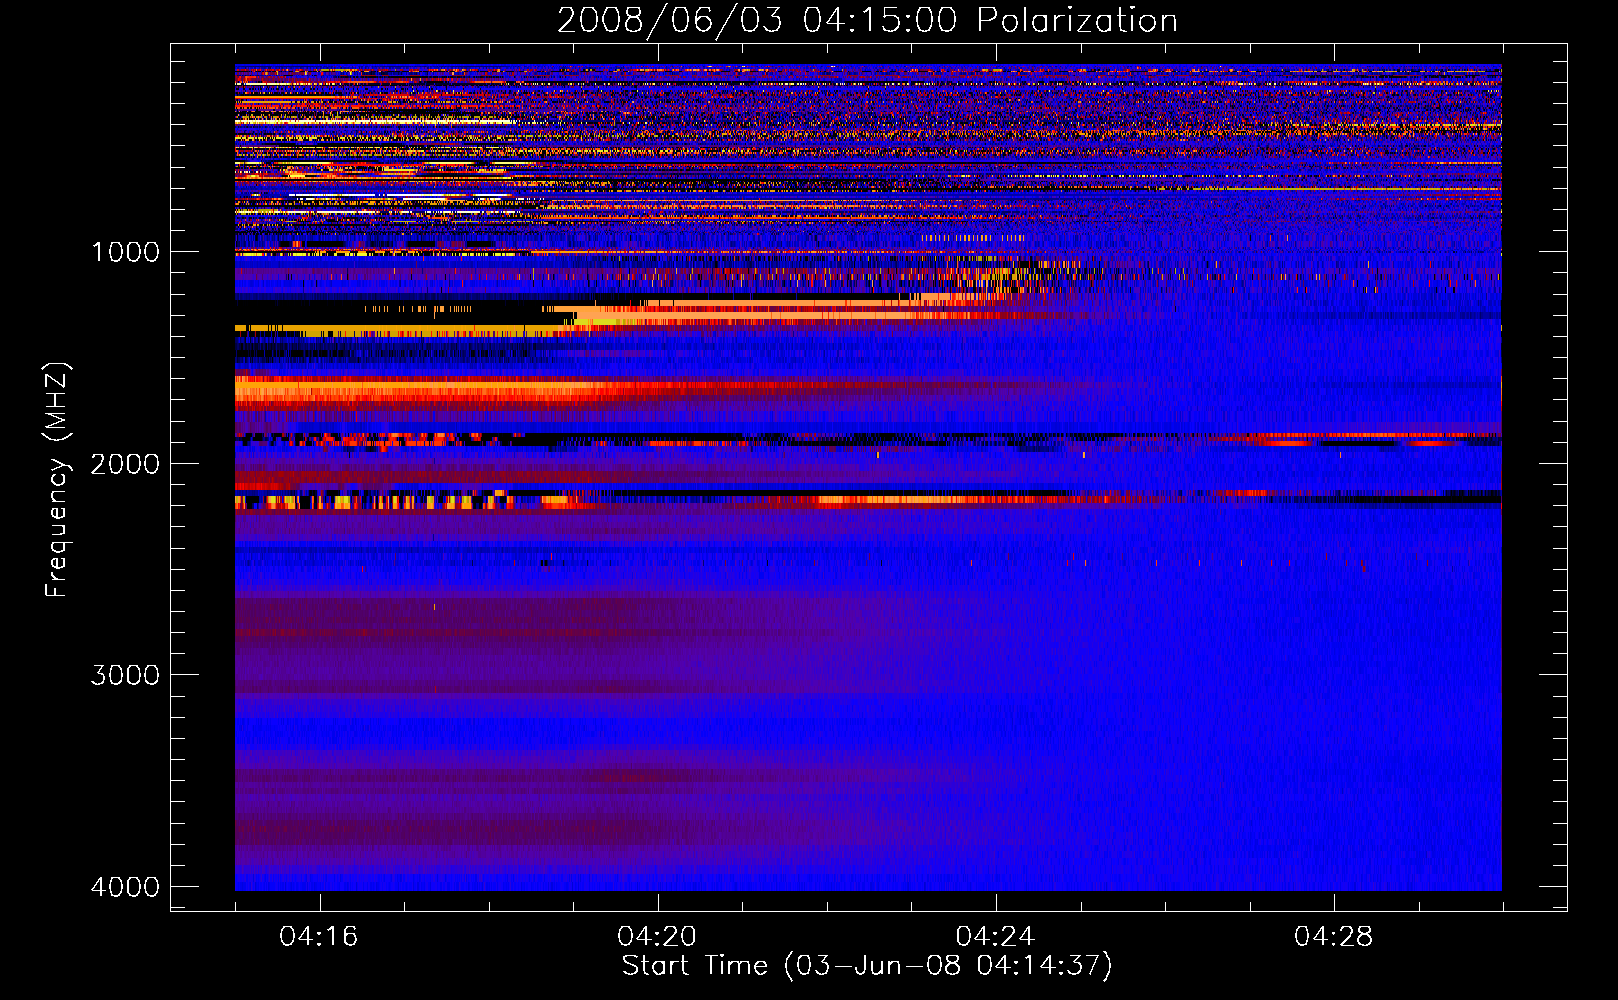Click the 04:24 time tick label
This screenshot has height=1000, width=1618.
(995, 937)
